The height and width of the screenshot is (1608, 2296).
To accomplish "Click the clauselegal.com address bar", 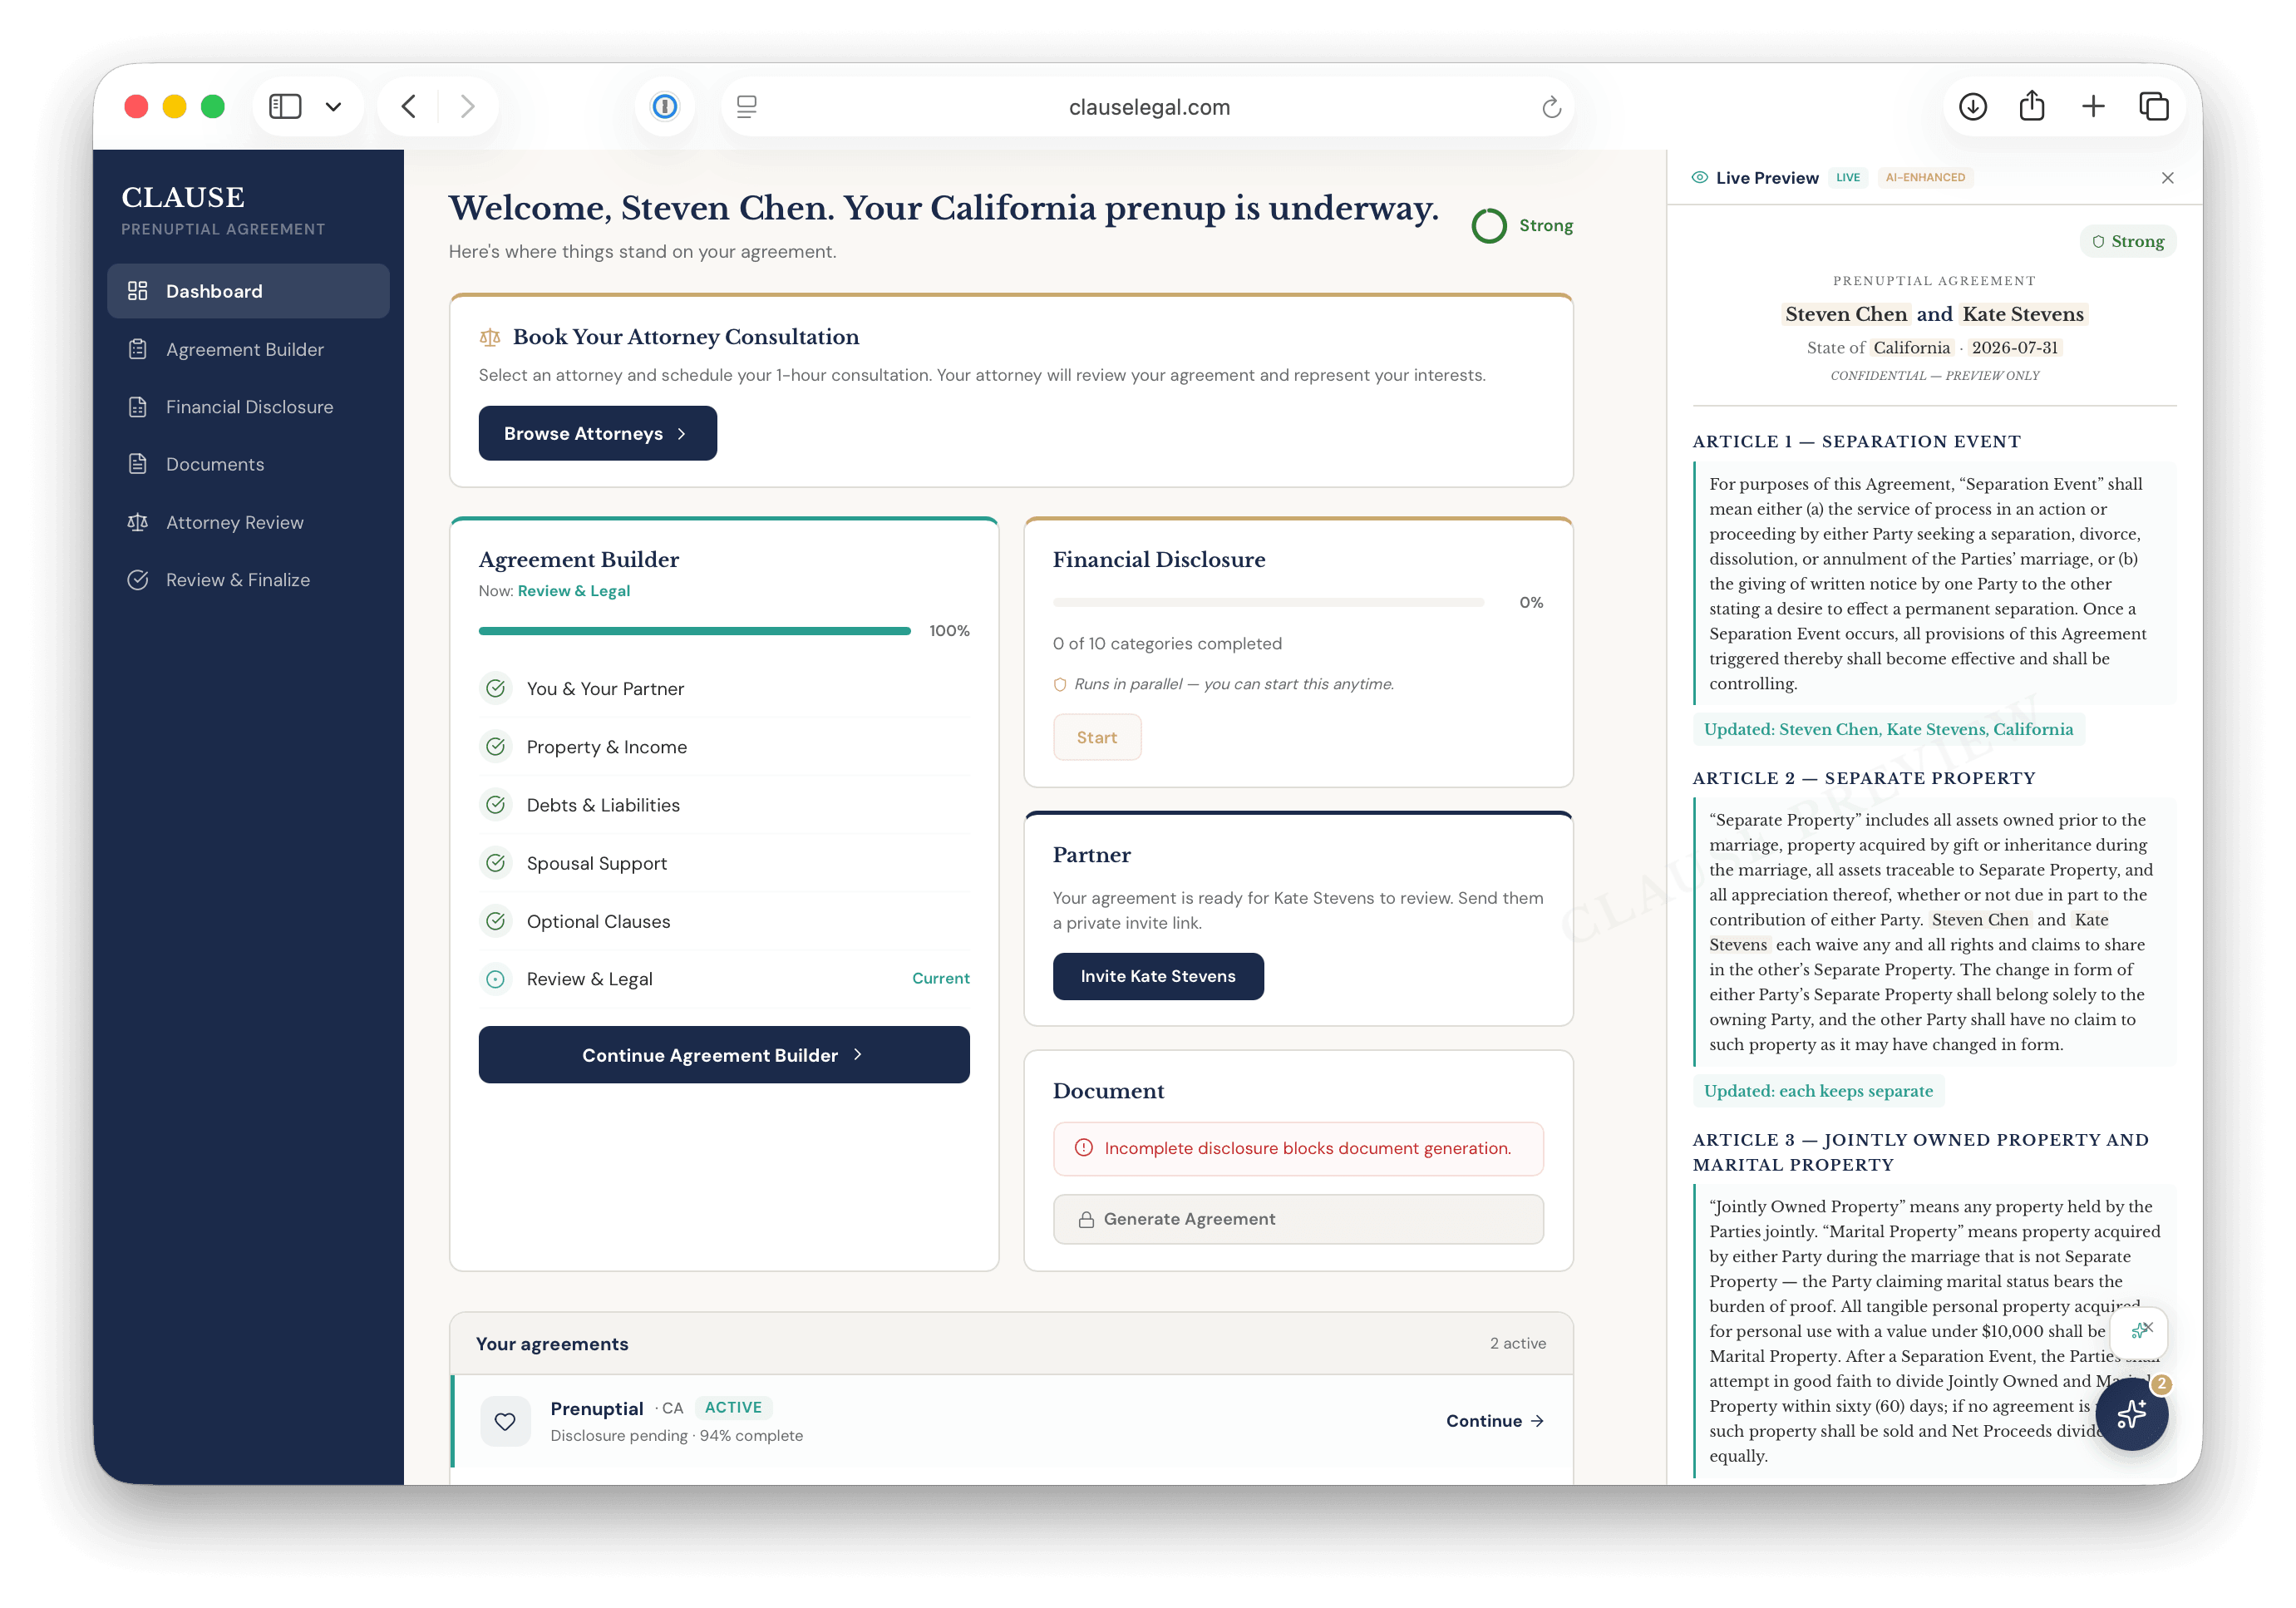I will [1148, 107].
